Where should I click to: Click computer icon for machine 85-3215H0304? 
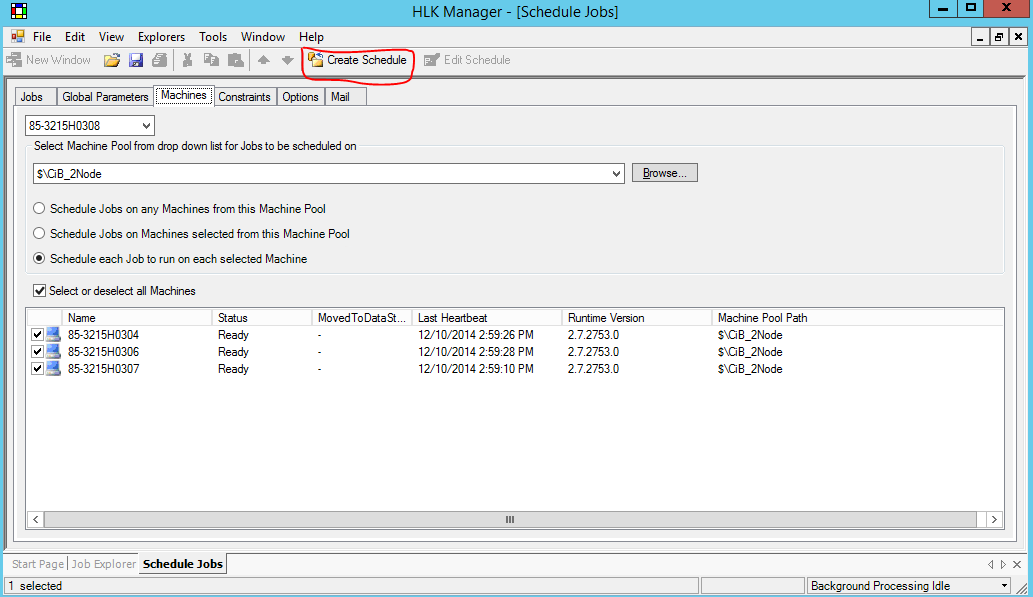tap(53, 335)
